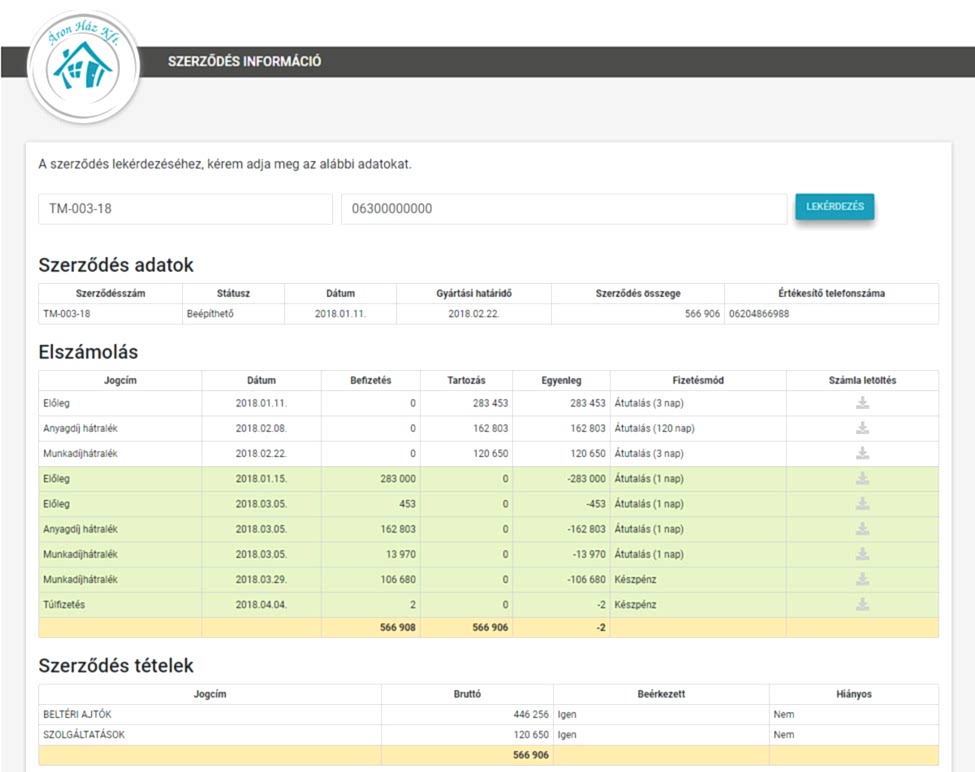Select the SZERZŐDÉS INFORMÁCIÓ header title
The image size is (975, 772).
[x=245, y=62]
